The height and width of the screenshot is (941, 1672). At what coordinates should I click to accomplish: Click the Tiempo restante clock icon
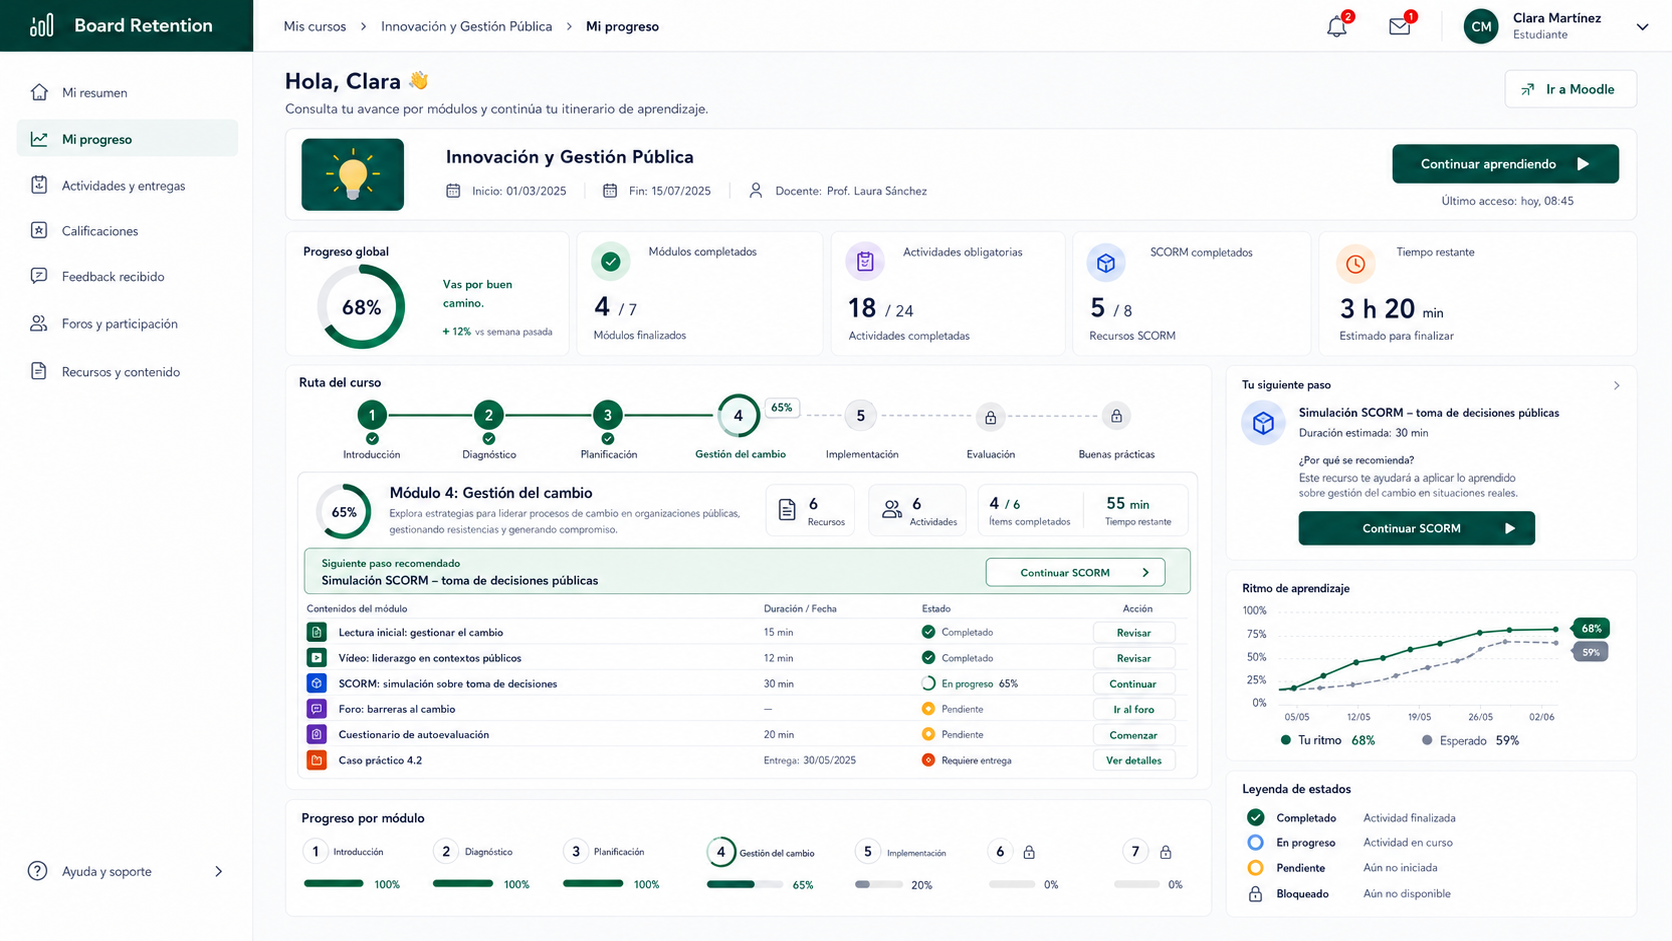pyautogui.click(x=1355, y=264)
